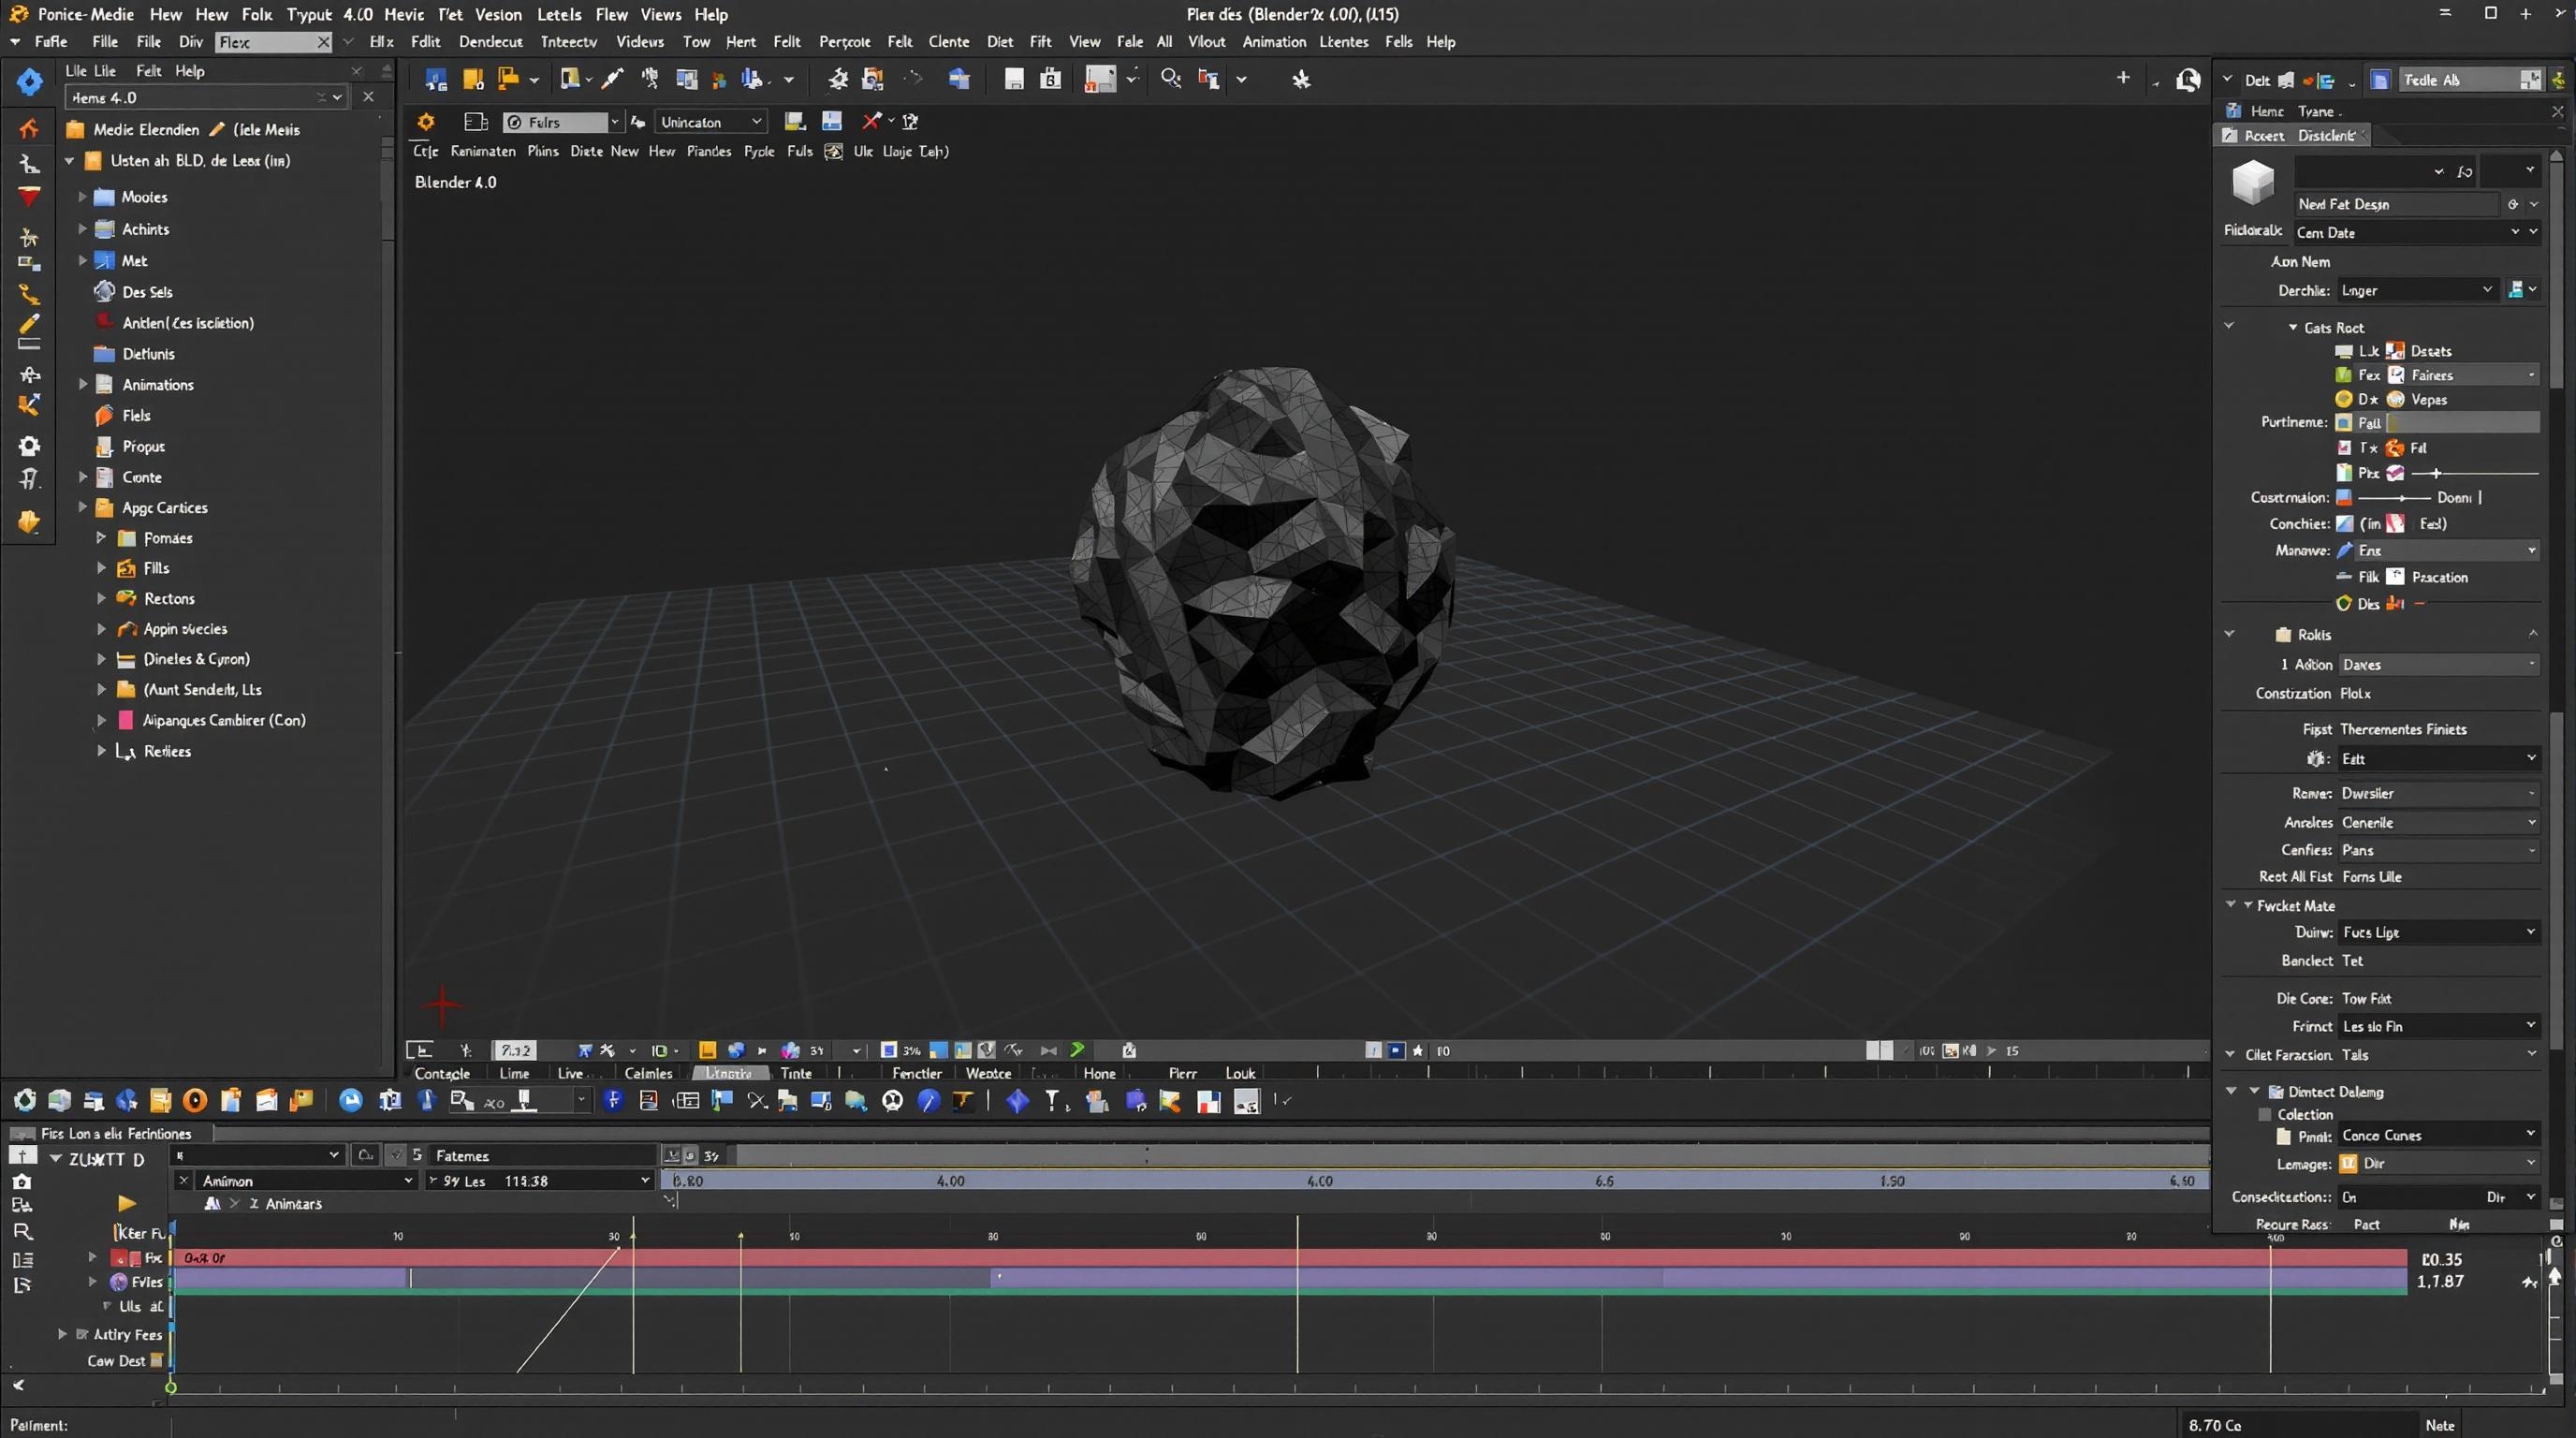Click the pencil icon next to Medic Elecndien
This screenshot has width=2576, height=1438.
click(x=217, y=129)
